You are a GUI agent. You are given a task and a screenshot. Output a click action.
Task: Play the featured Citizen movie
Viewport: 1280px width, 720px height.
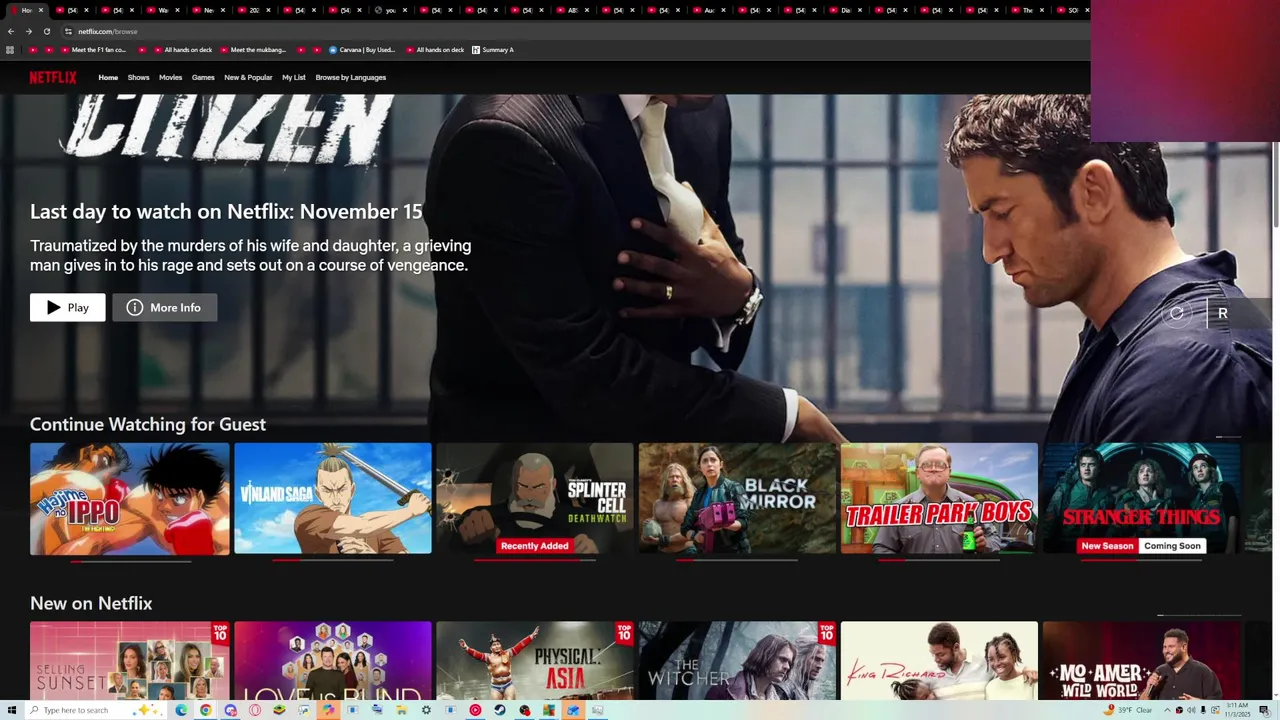click(68, 308)
